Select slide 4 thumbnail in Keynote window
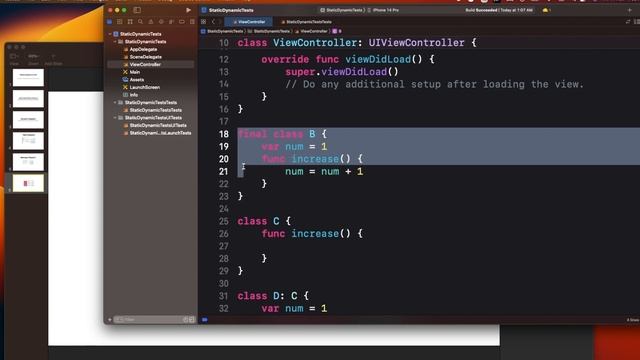Screen dimensions: 640x360 point(28,141)
